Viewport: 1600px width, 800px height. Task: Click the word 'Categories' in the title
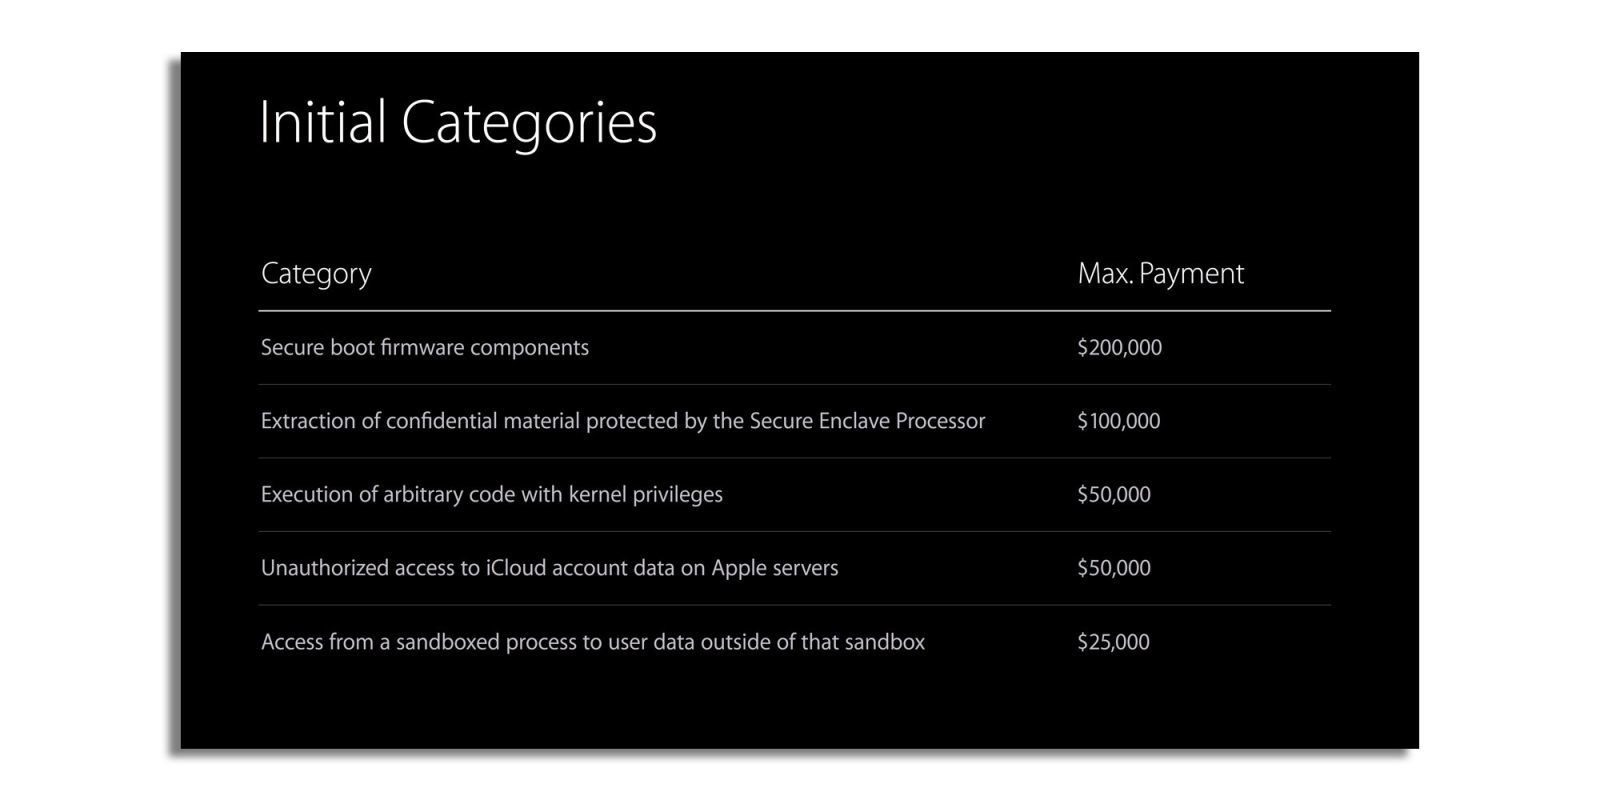point(529,124)
